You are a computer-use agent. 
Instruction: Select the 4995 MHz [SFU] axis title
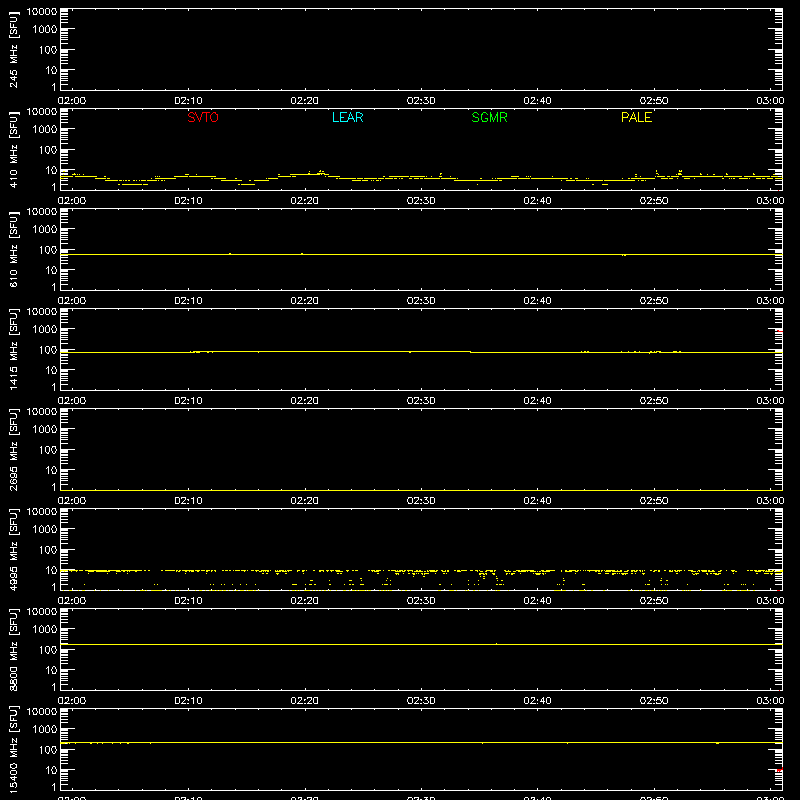pyautogui.click(x=13, y=549)
